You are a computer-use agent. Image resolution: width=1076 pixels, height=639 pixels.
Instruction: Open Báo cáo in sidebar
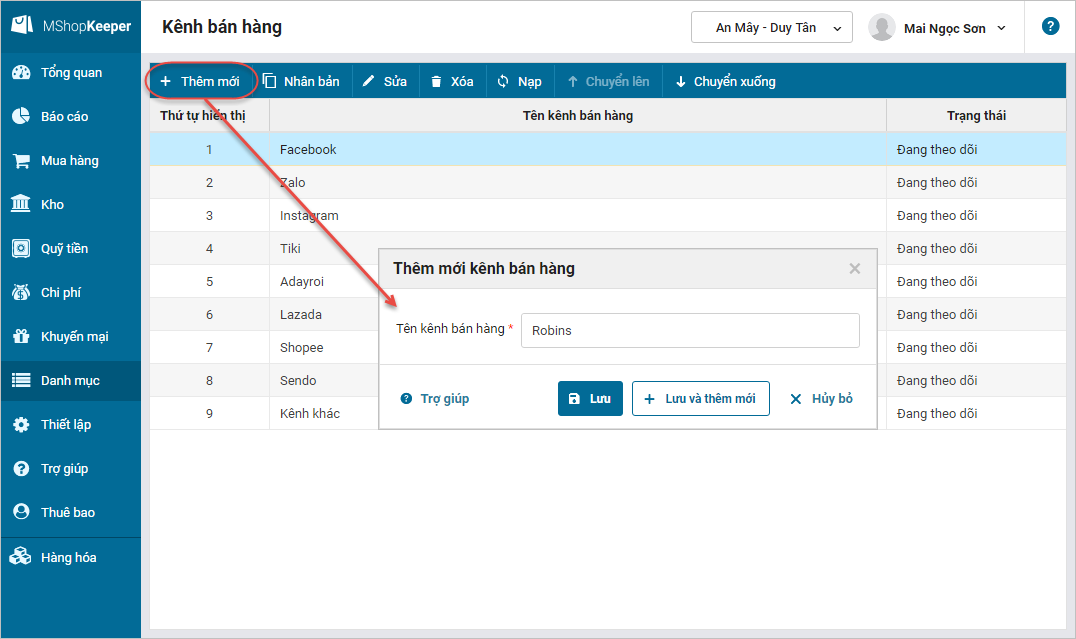click(x=71, y=117)
